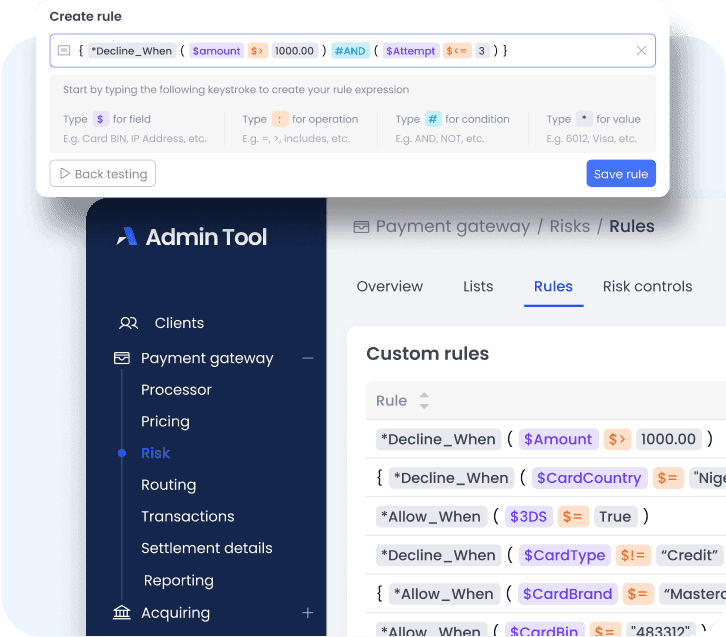Viewport: 726px width, 637px height.
Task: Click the Admin Tool logo icon
Action: click(x=127, y=236)
